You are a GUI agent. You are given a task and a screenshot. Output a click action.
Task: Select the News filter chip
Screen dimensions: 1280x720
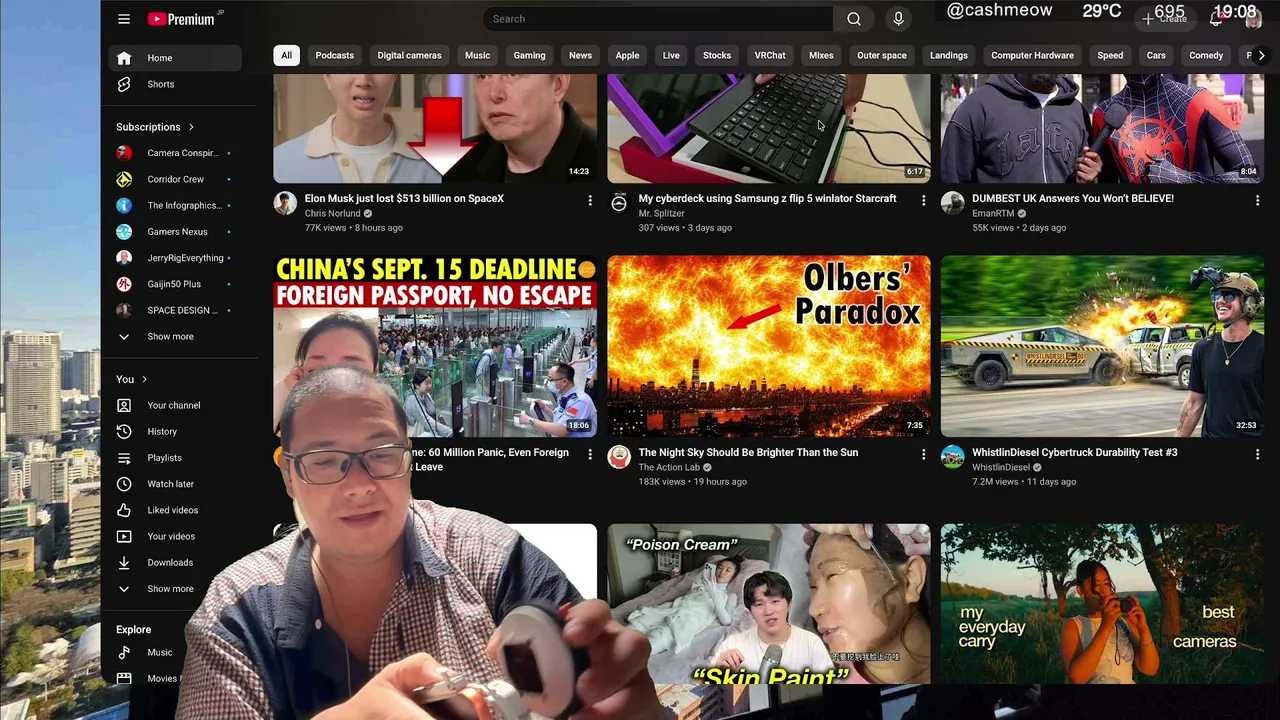(580, 55)
